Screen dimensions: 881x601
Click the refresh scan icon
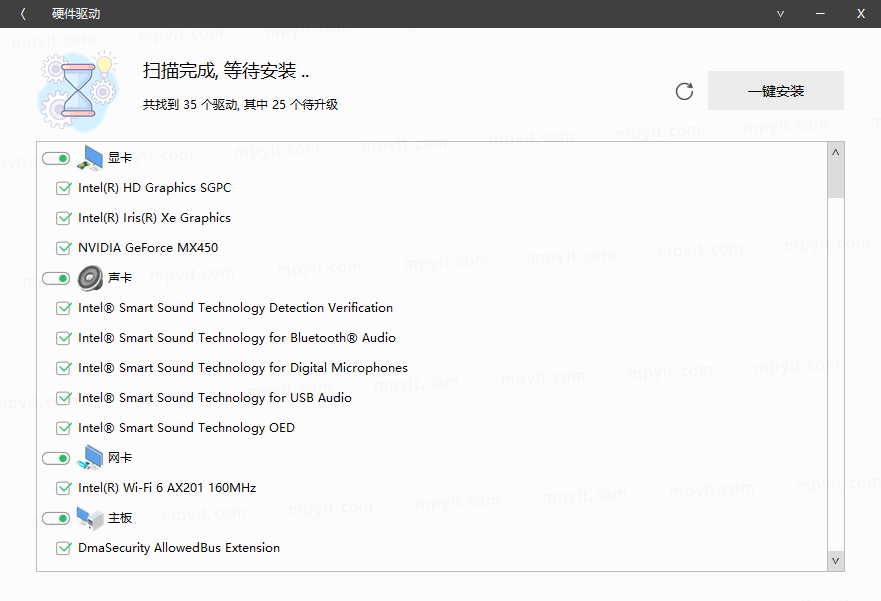684,91
